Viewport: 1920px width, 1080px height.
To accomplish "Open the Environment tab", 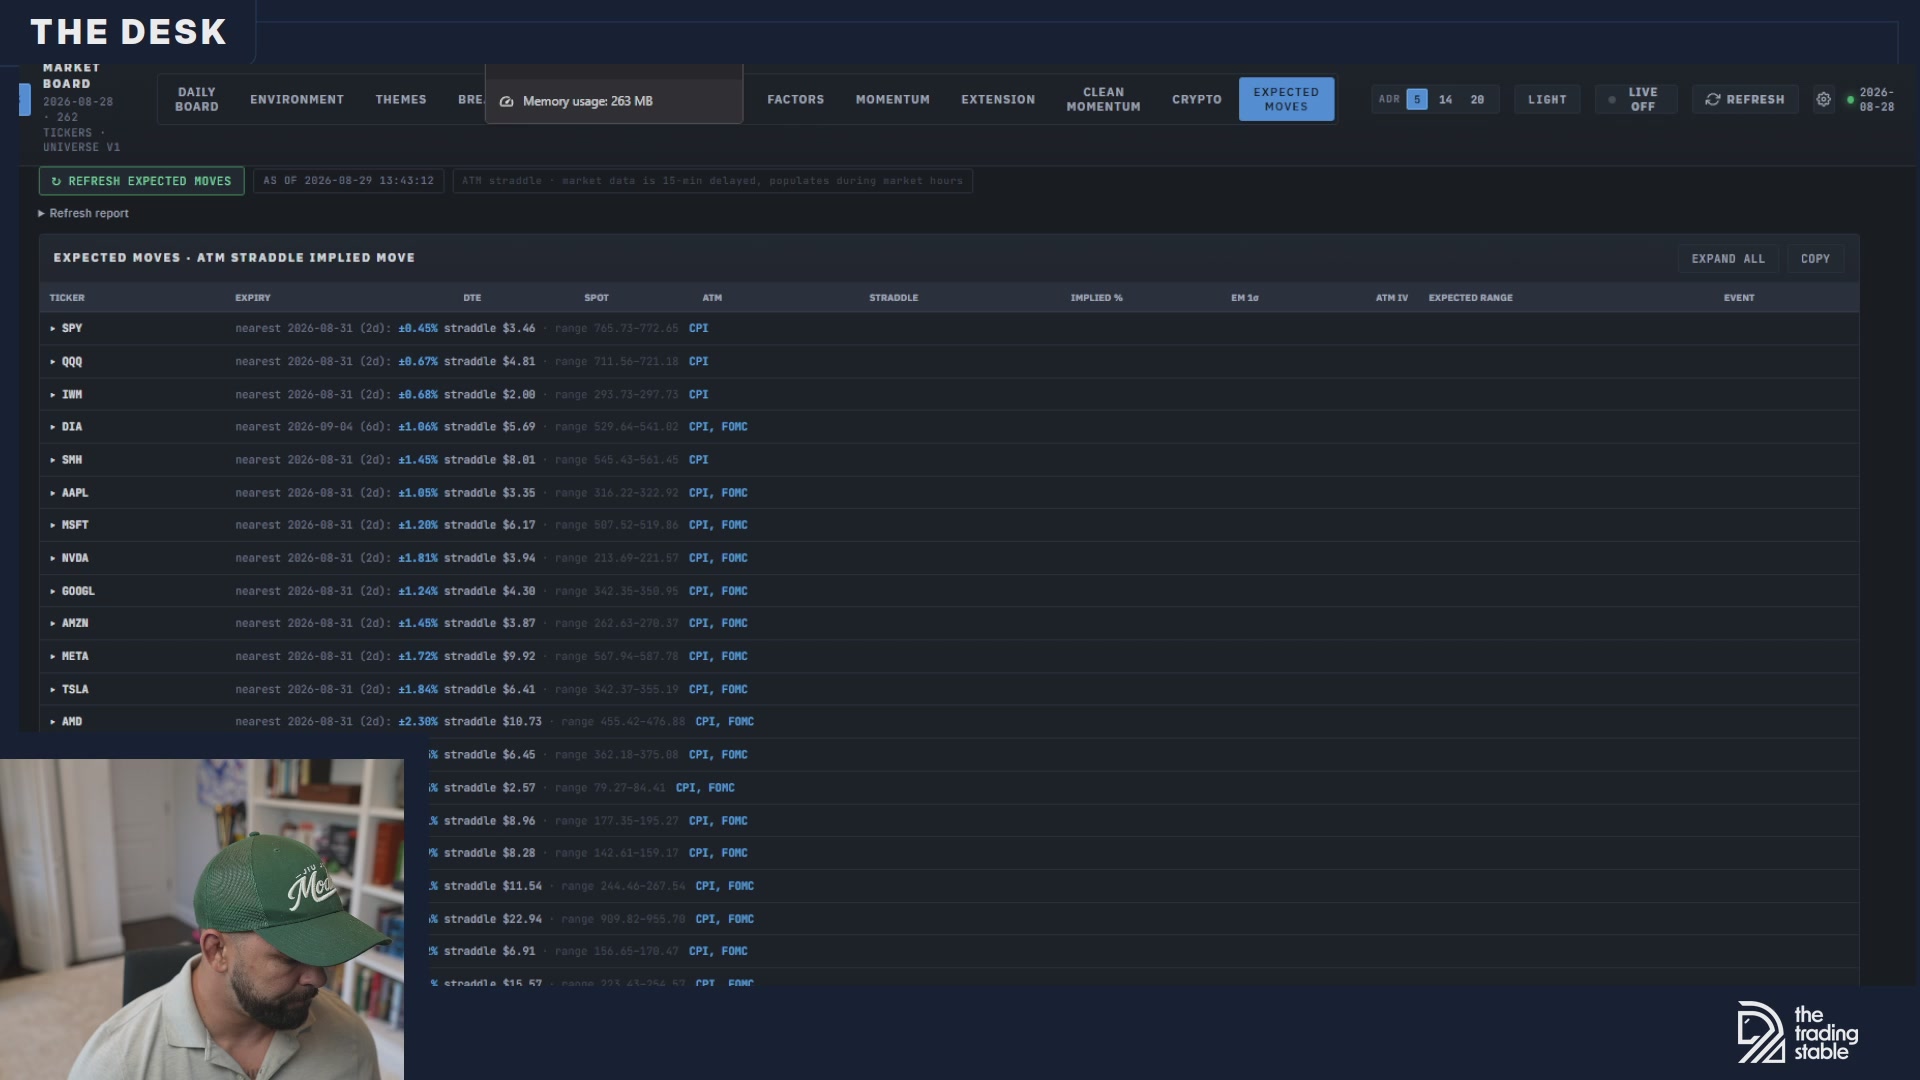I will point(296,99).
